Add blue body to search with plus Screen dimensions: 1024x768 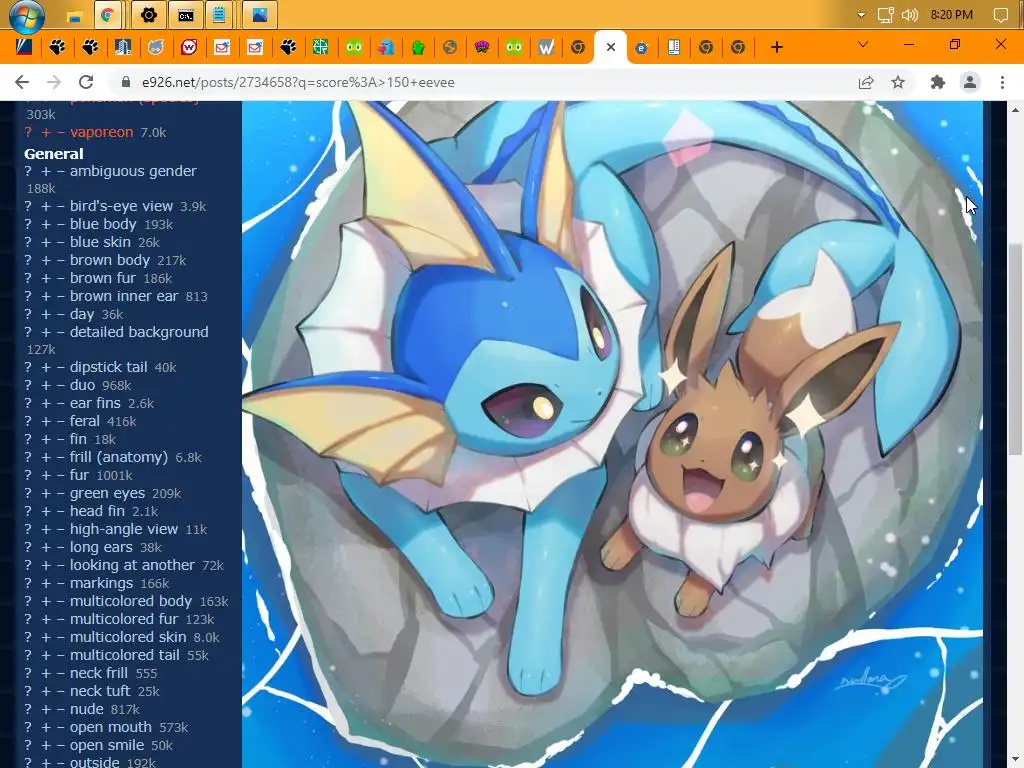[x=46, y=225]
